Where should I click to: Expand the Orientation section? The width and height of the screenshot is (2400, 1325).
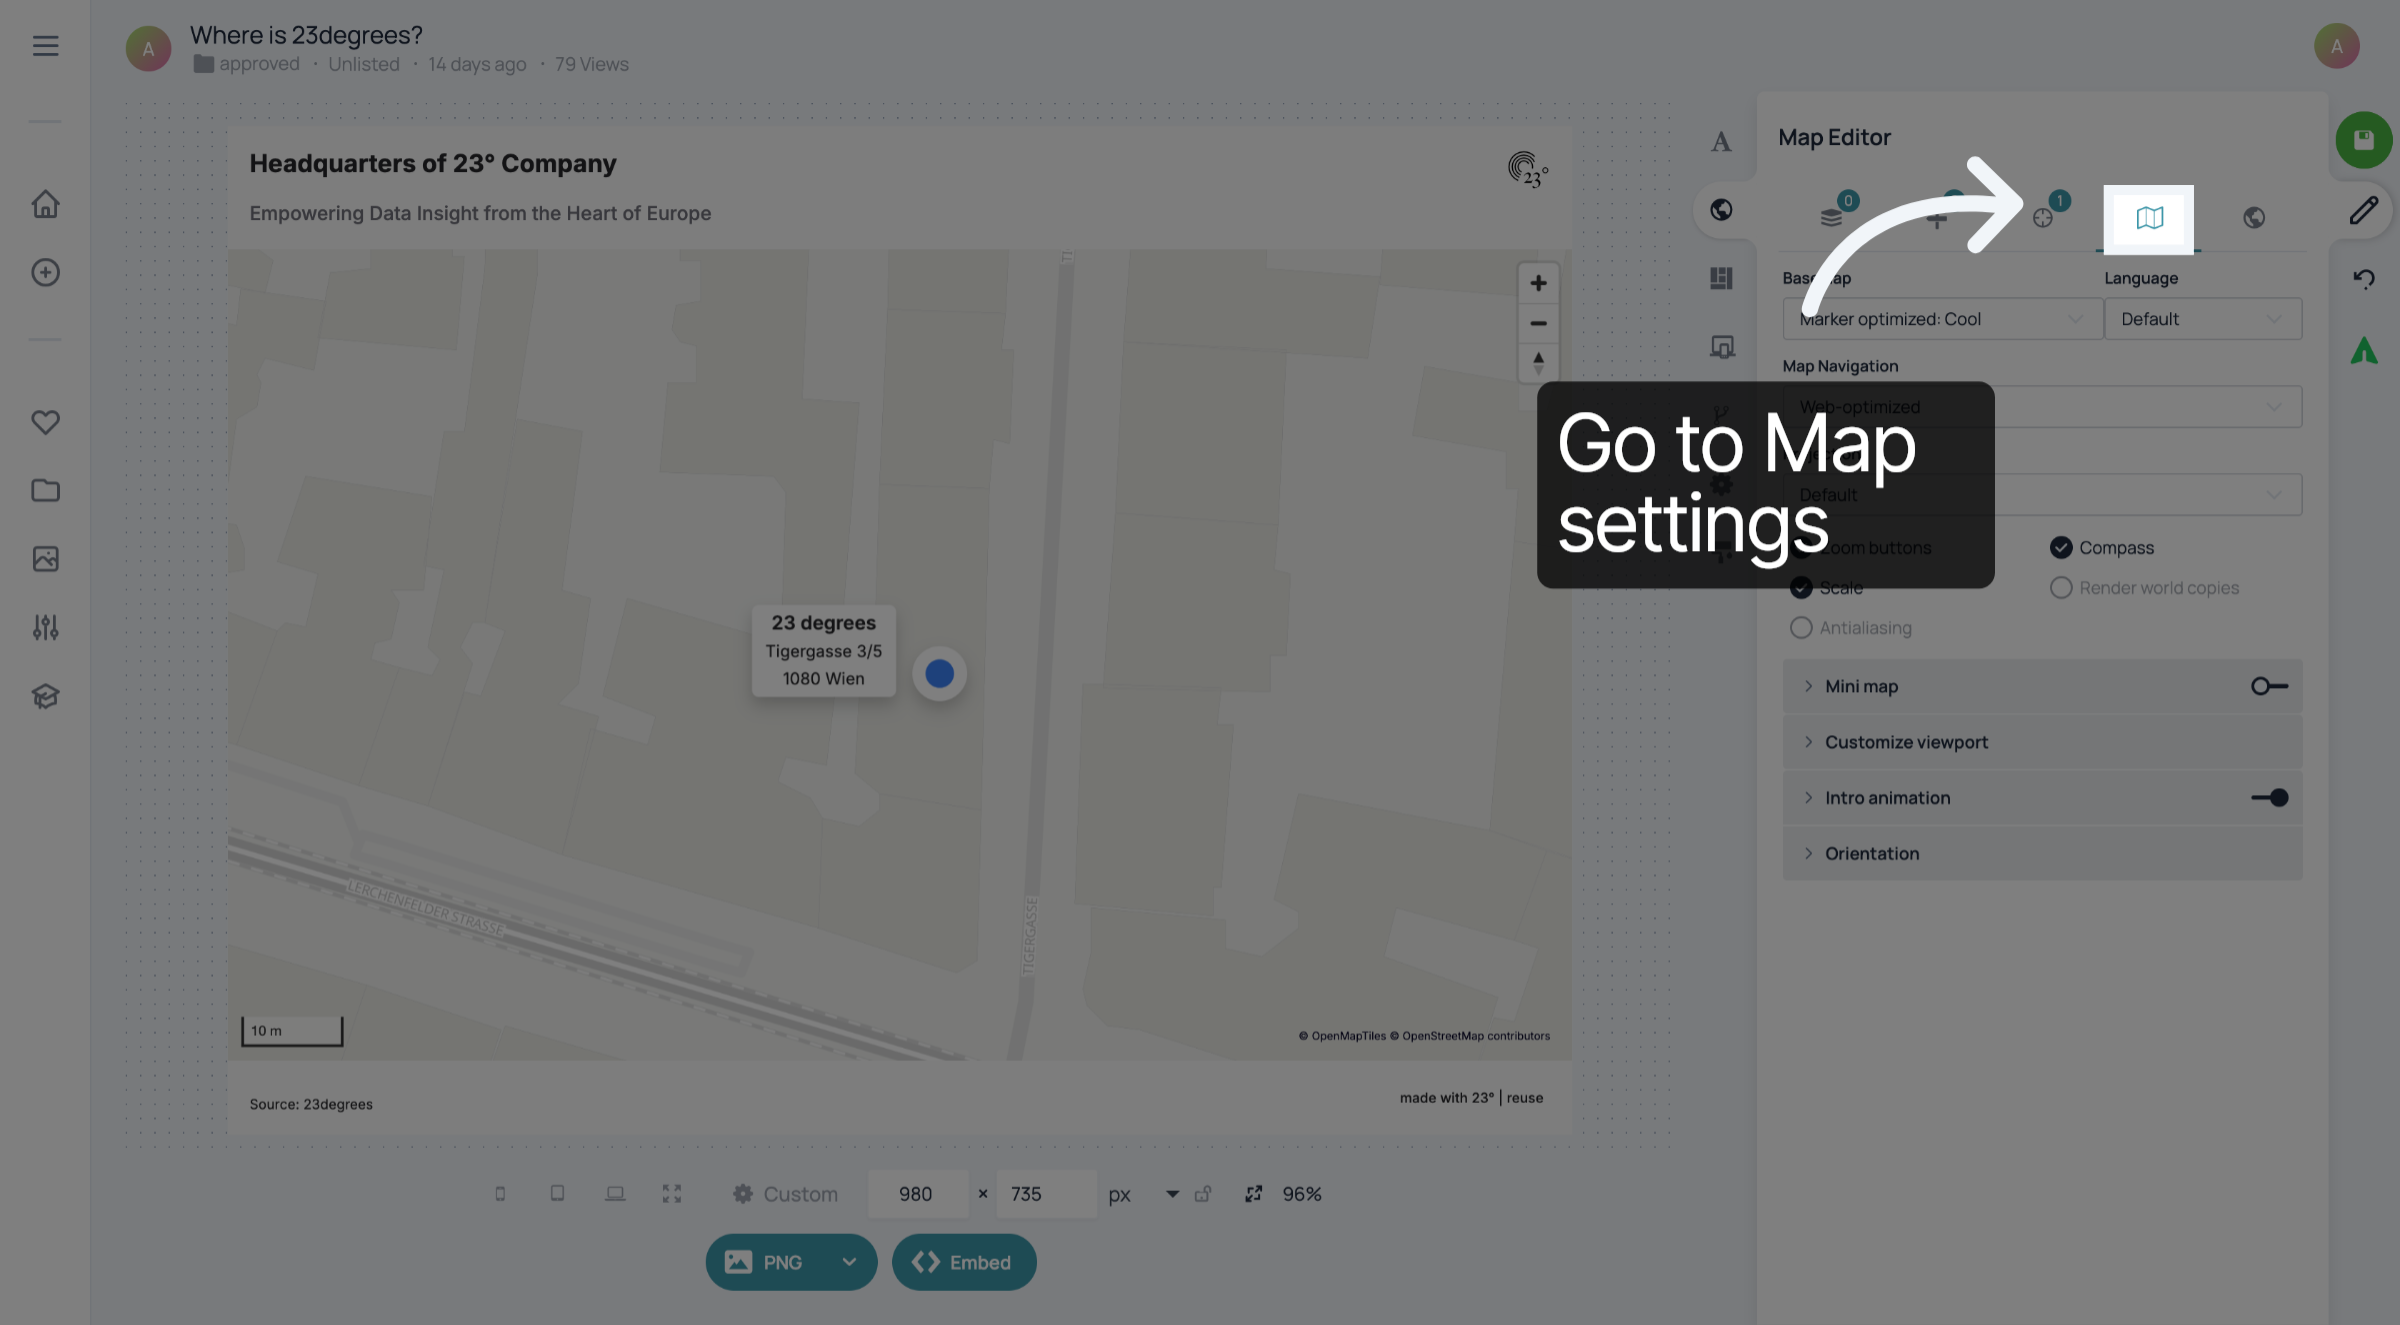pyautogui.click(x=2042, y=853)
